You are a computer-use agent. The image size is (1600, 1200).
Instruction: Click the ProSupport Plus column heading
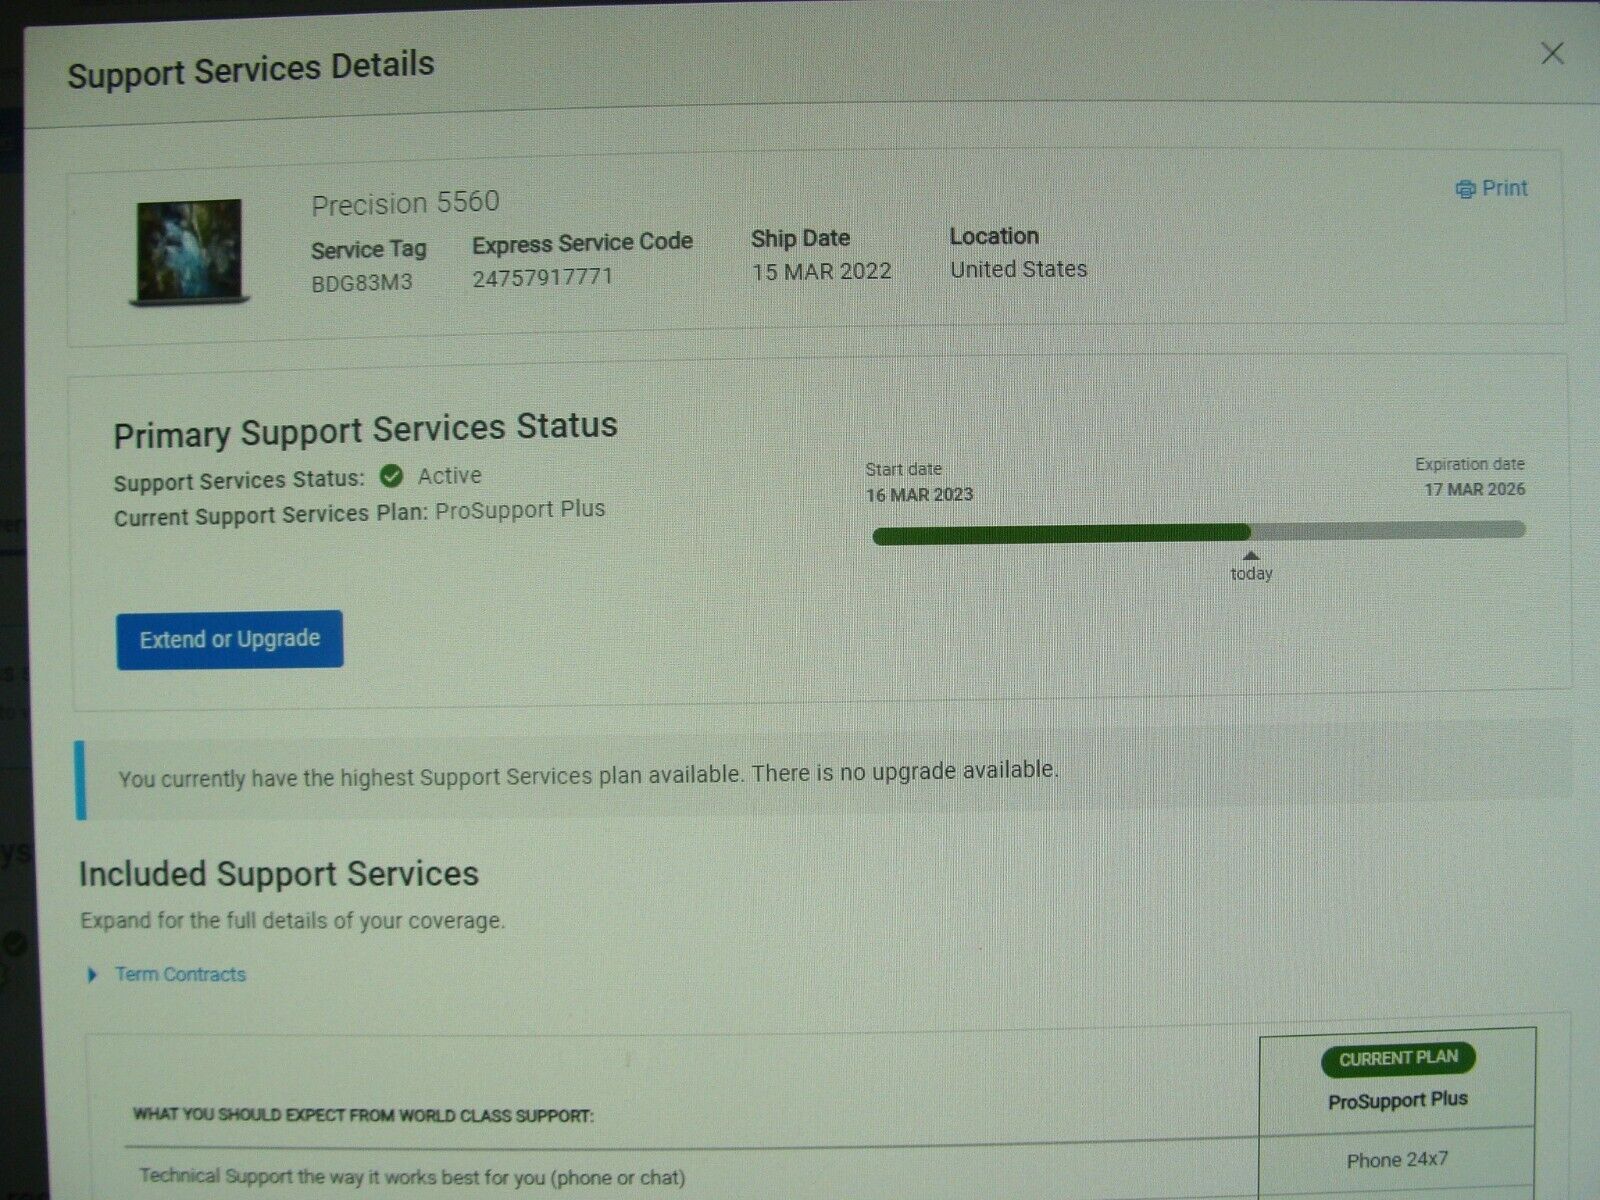point(1397,1100)
